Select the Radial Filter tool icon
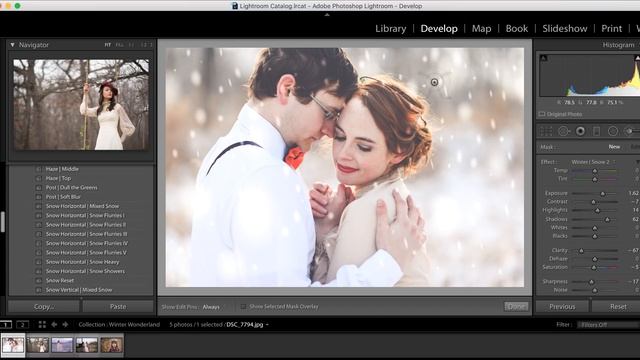The height and width of the screenshot is (360, 640). pyautogui.click(x=613, y=131)
